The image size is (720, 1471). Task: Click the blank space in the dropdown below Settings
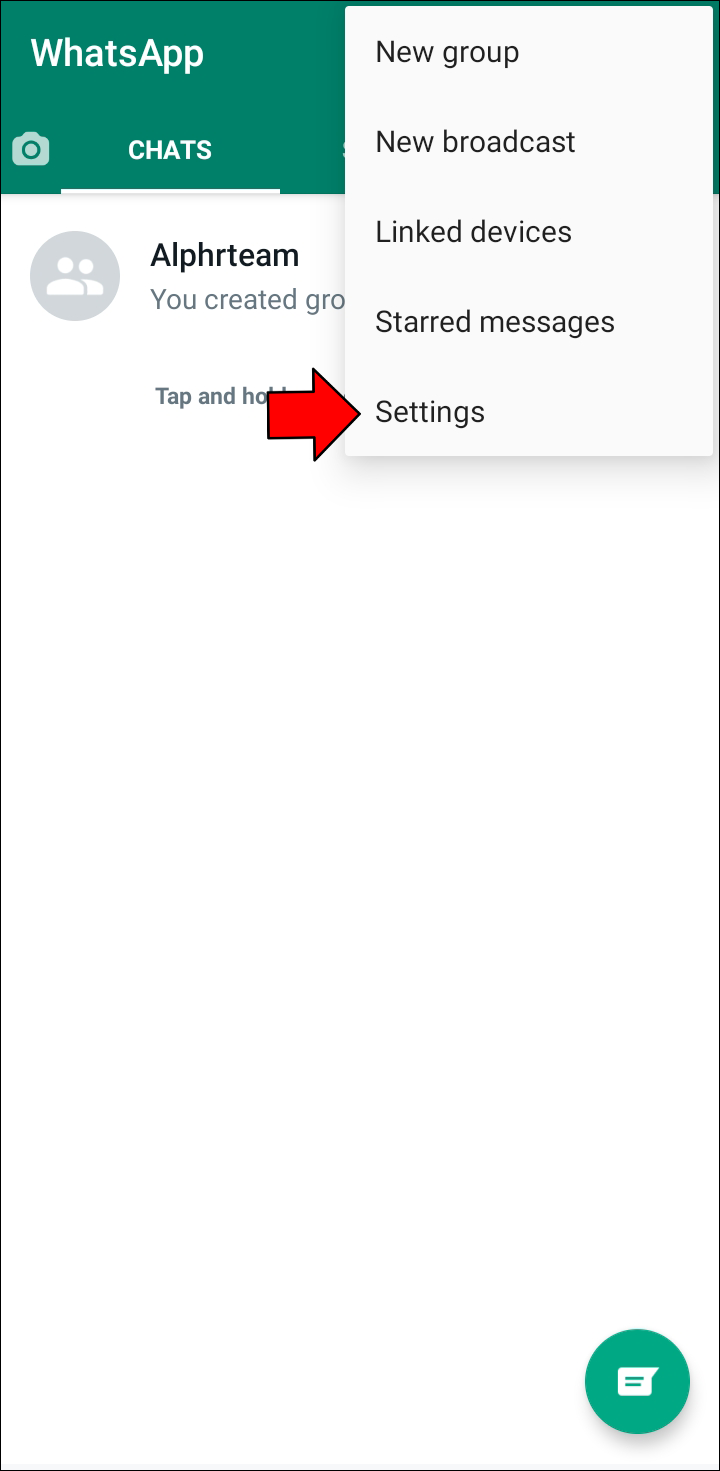tap(529, 448)
